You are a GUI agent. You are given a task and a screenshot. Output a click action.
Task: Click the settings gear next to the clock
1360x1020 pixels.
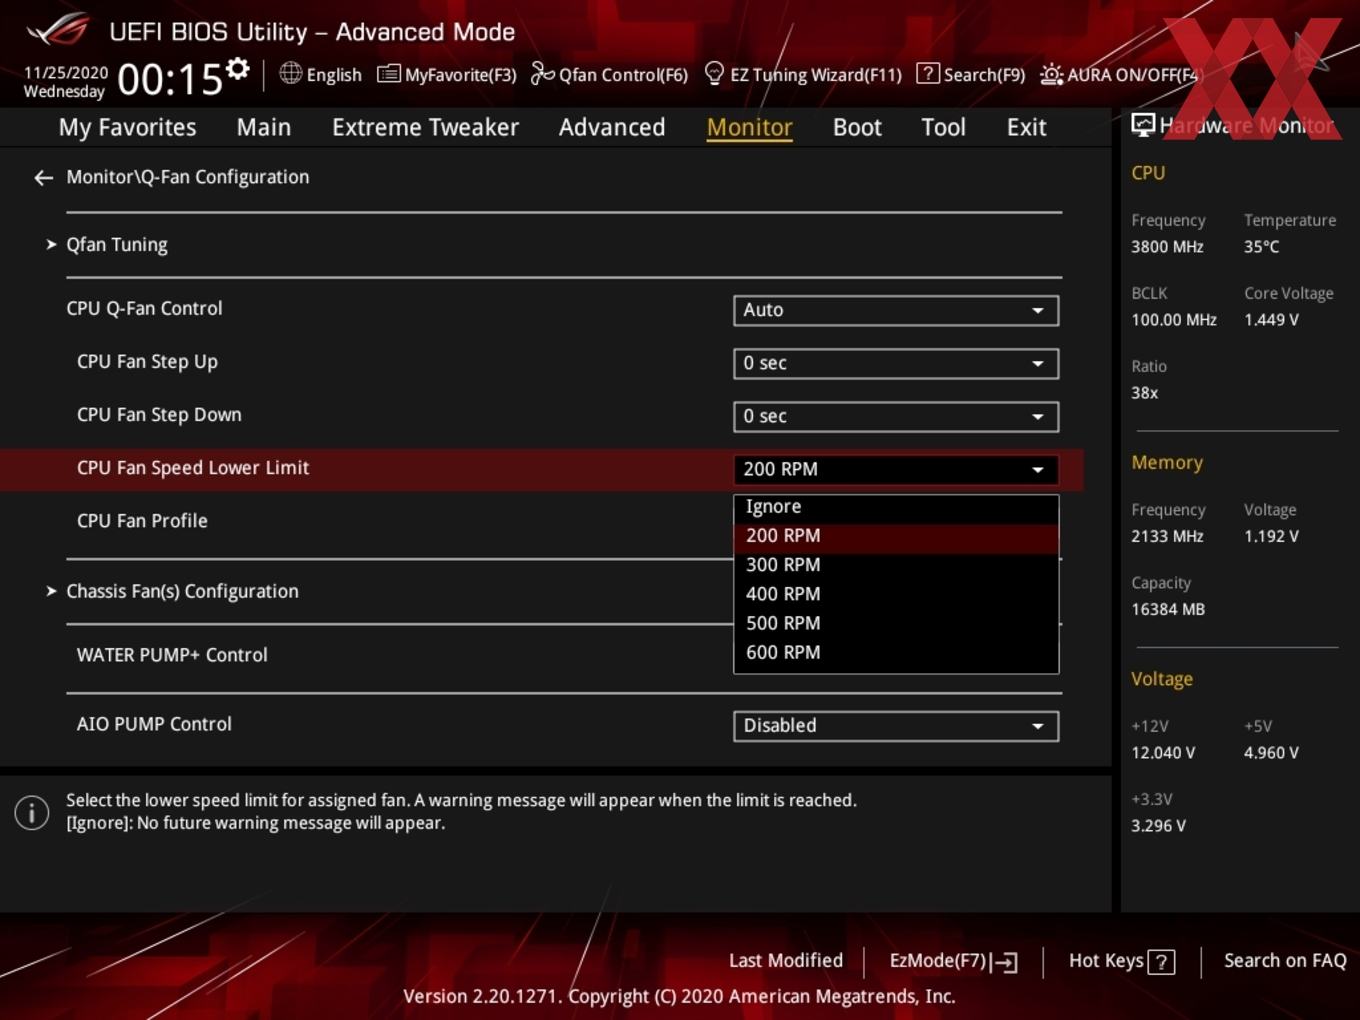237,69
